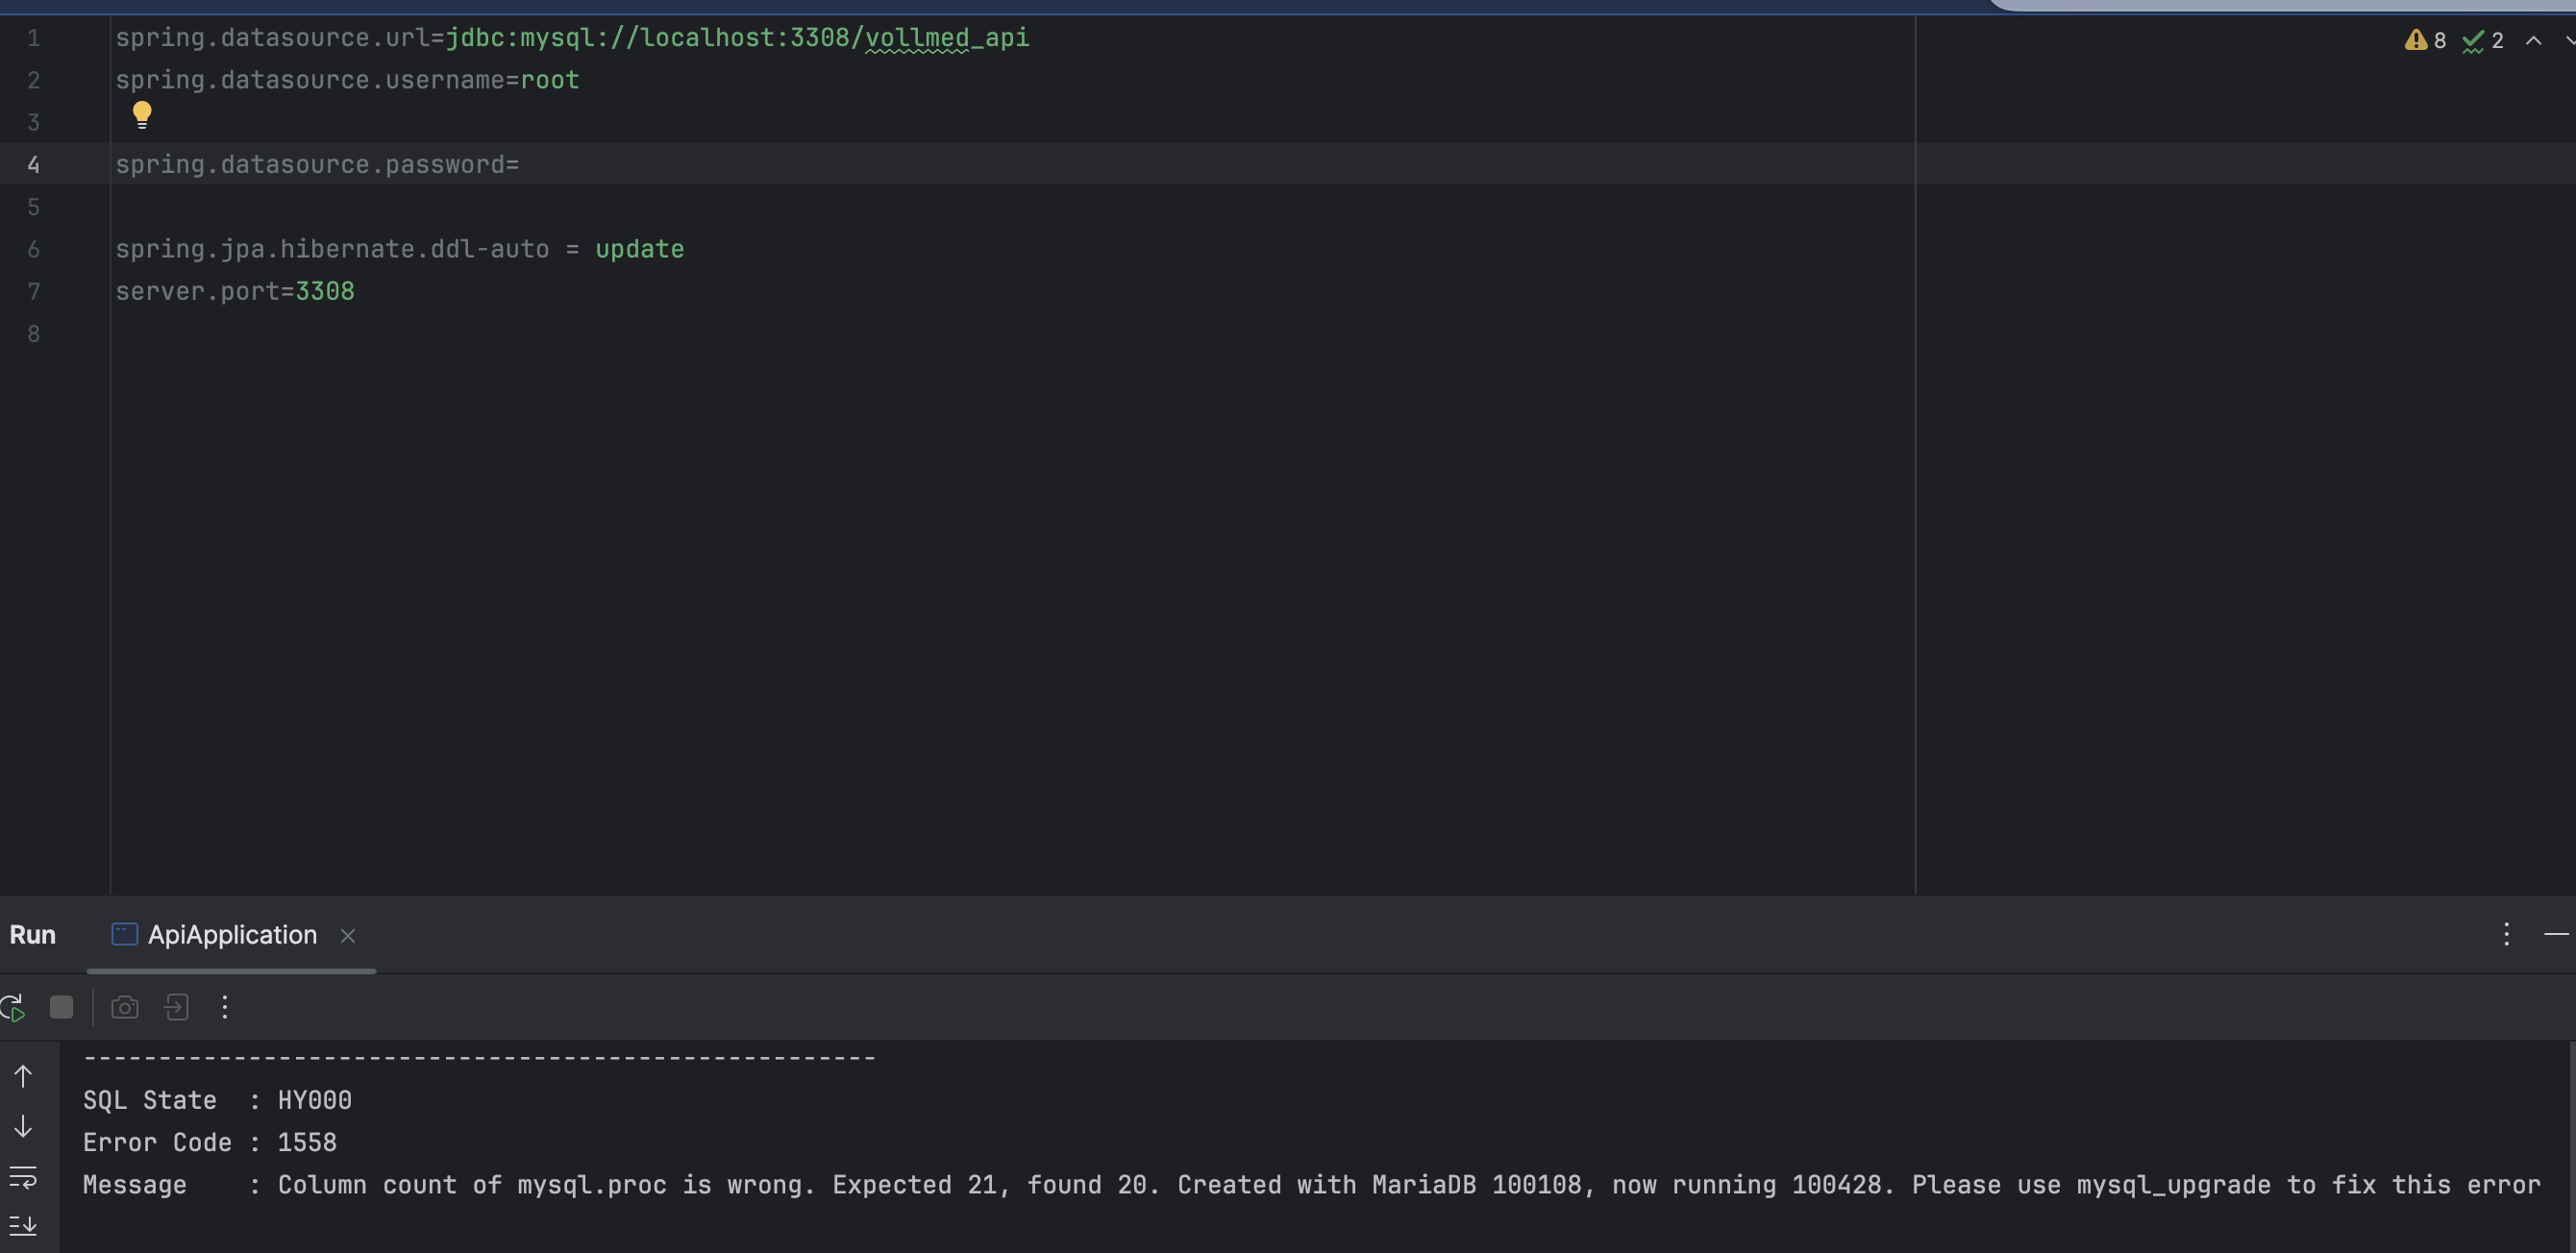
Task: Click line number 6 in the gutter
Action: tap(33, 249)
